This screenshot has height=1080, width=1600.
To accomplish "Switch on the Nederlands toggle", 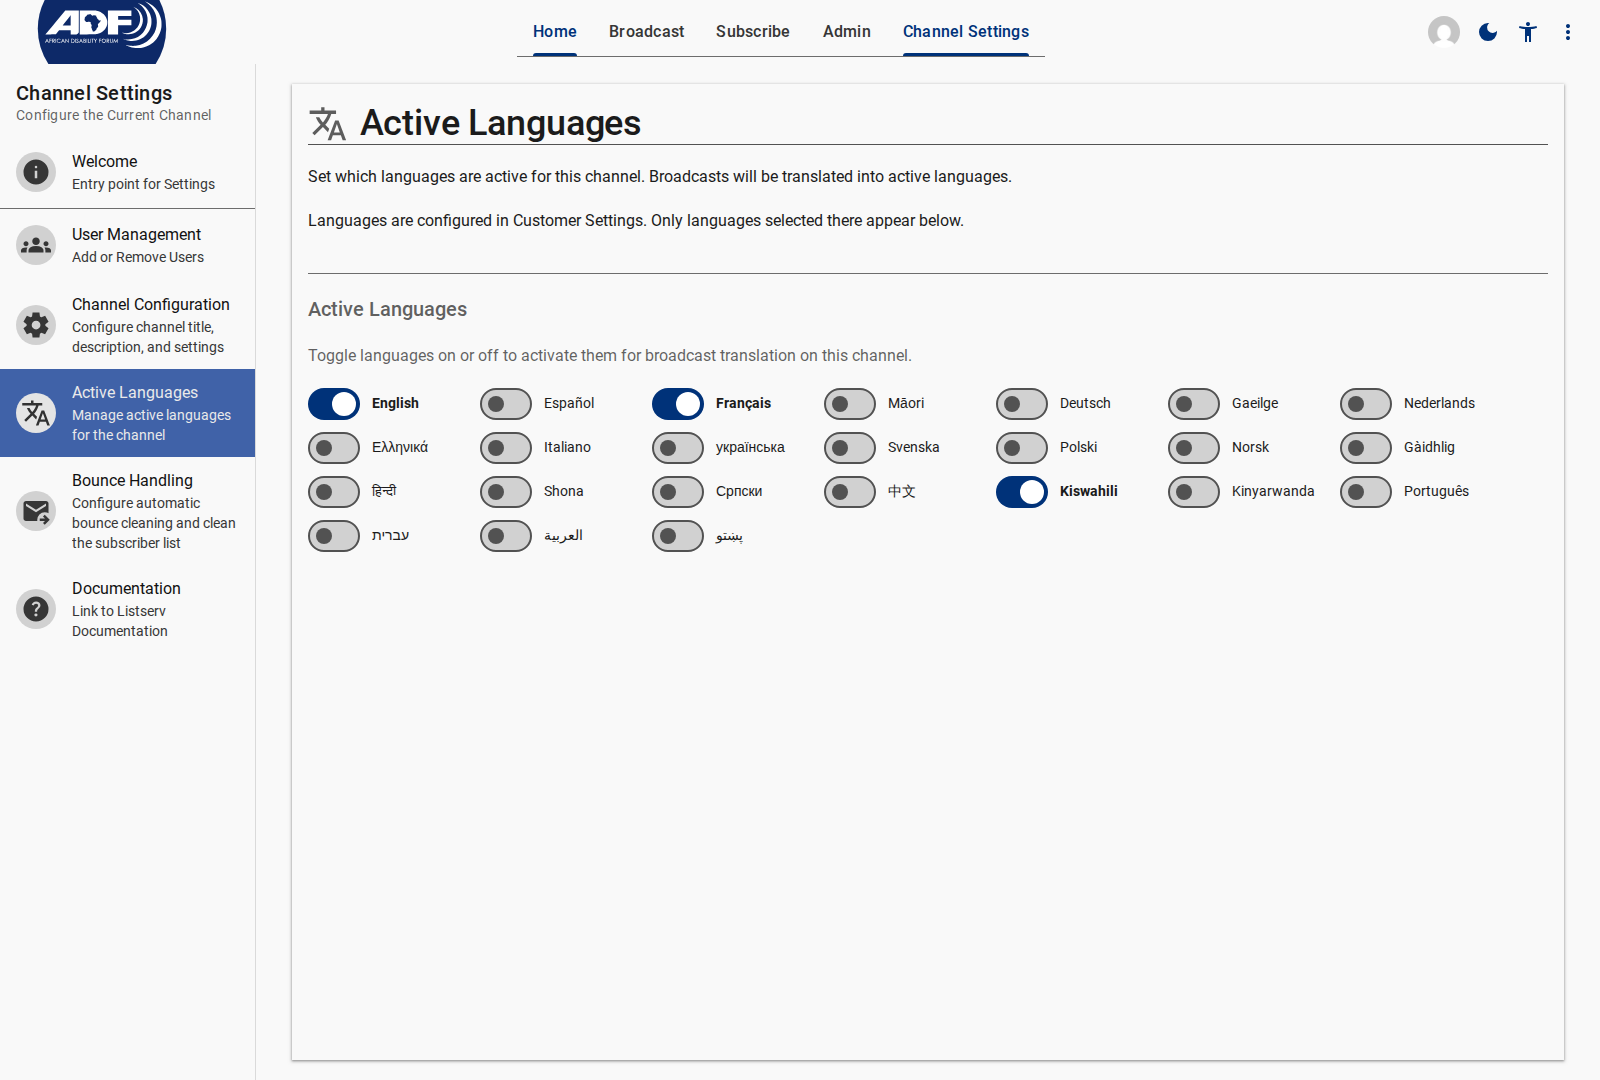I will (1366, 404).
